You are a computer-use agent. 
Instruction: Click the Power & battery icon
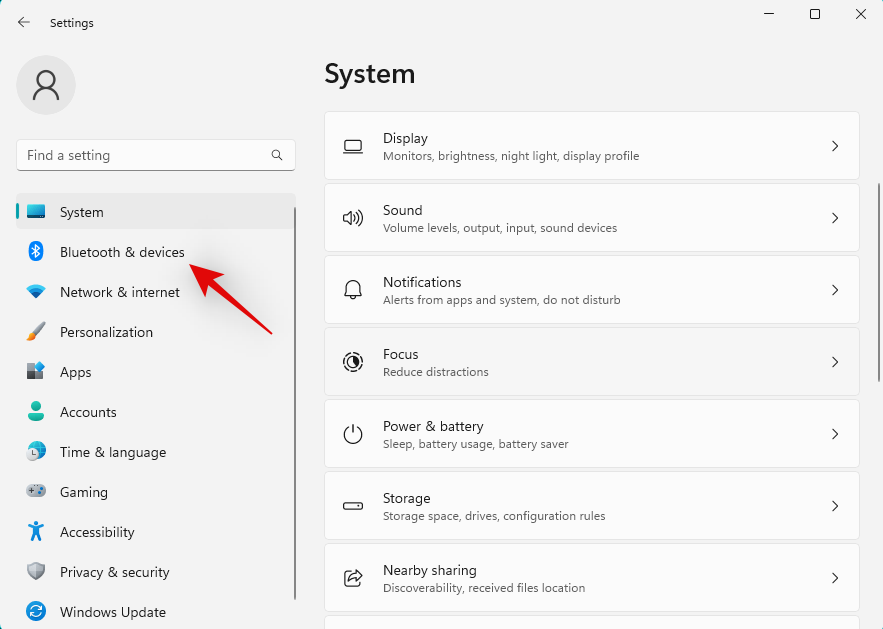click(353, 434)
